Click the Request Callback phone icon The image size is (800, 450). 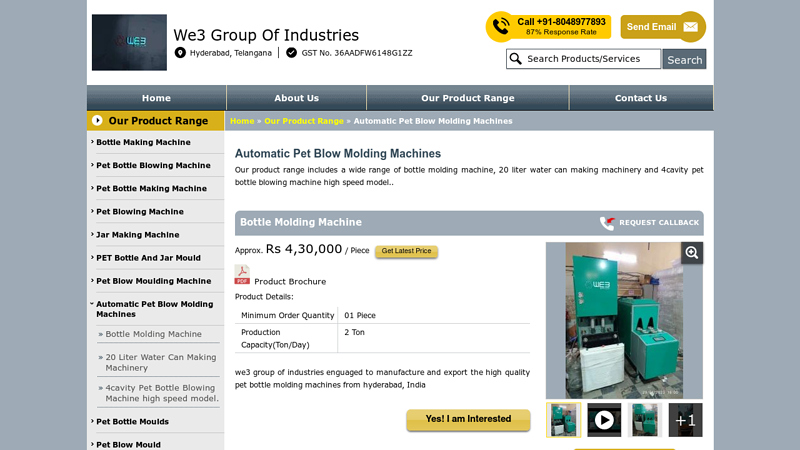pyautogui.click(x=607, y=223)
